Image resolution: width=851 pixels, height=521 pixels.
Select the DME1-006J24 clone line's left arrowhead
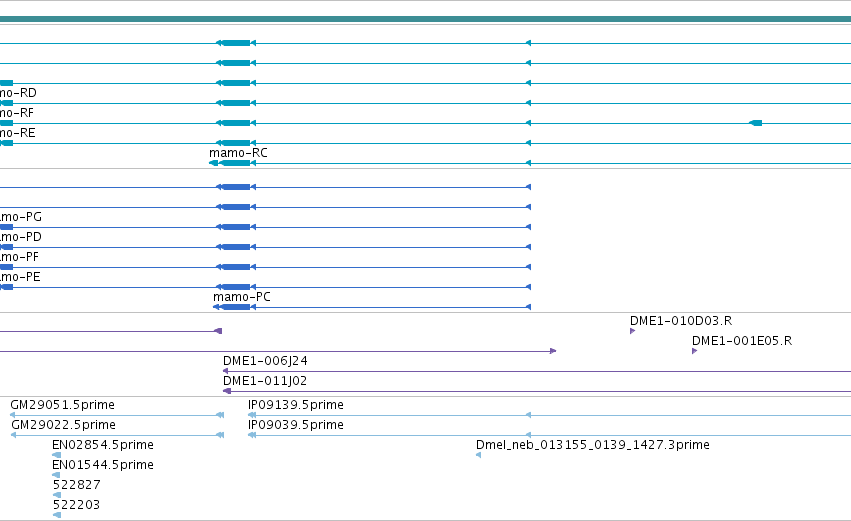225,371
